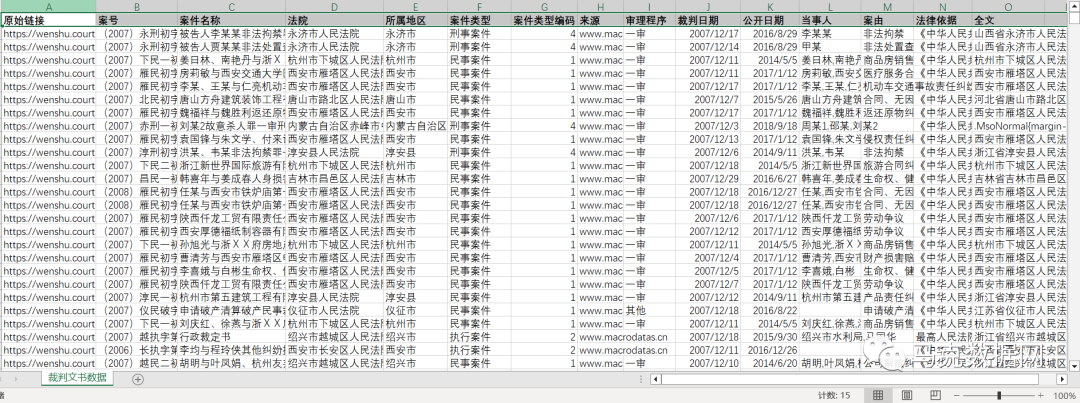
Task: Click horizontal scrollbar left arrow
Action: (x=655, y=379)
